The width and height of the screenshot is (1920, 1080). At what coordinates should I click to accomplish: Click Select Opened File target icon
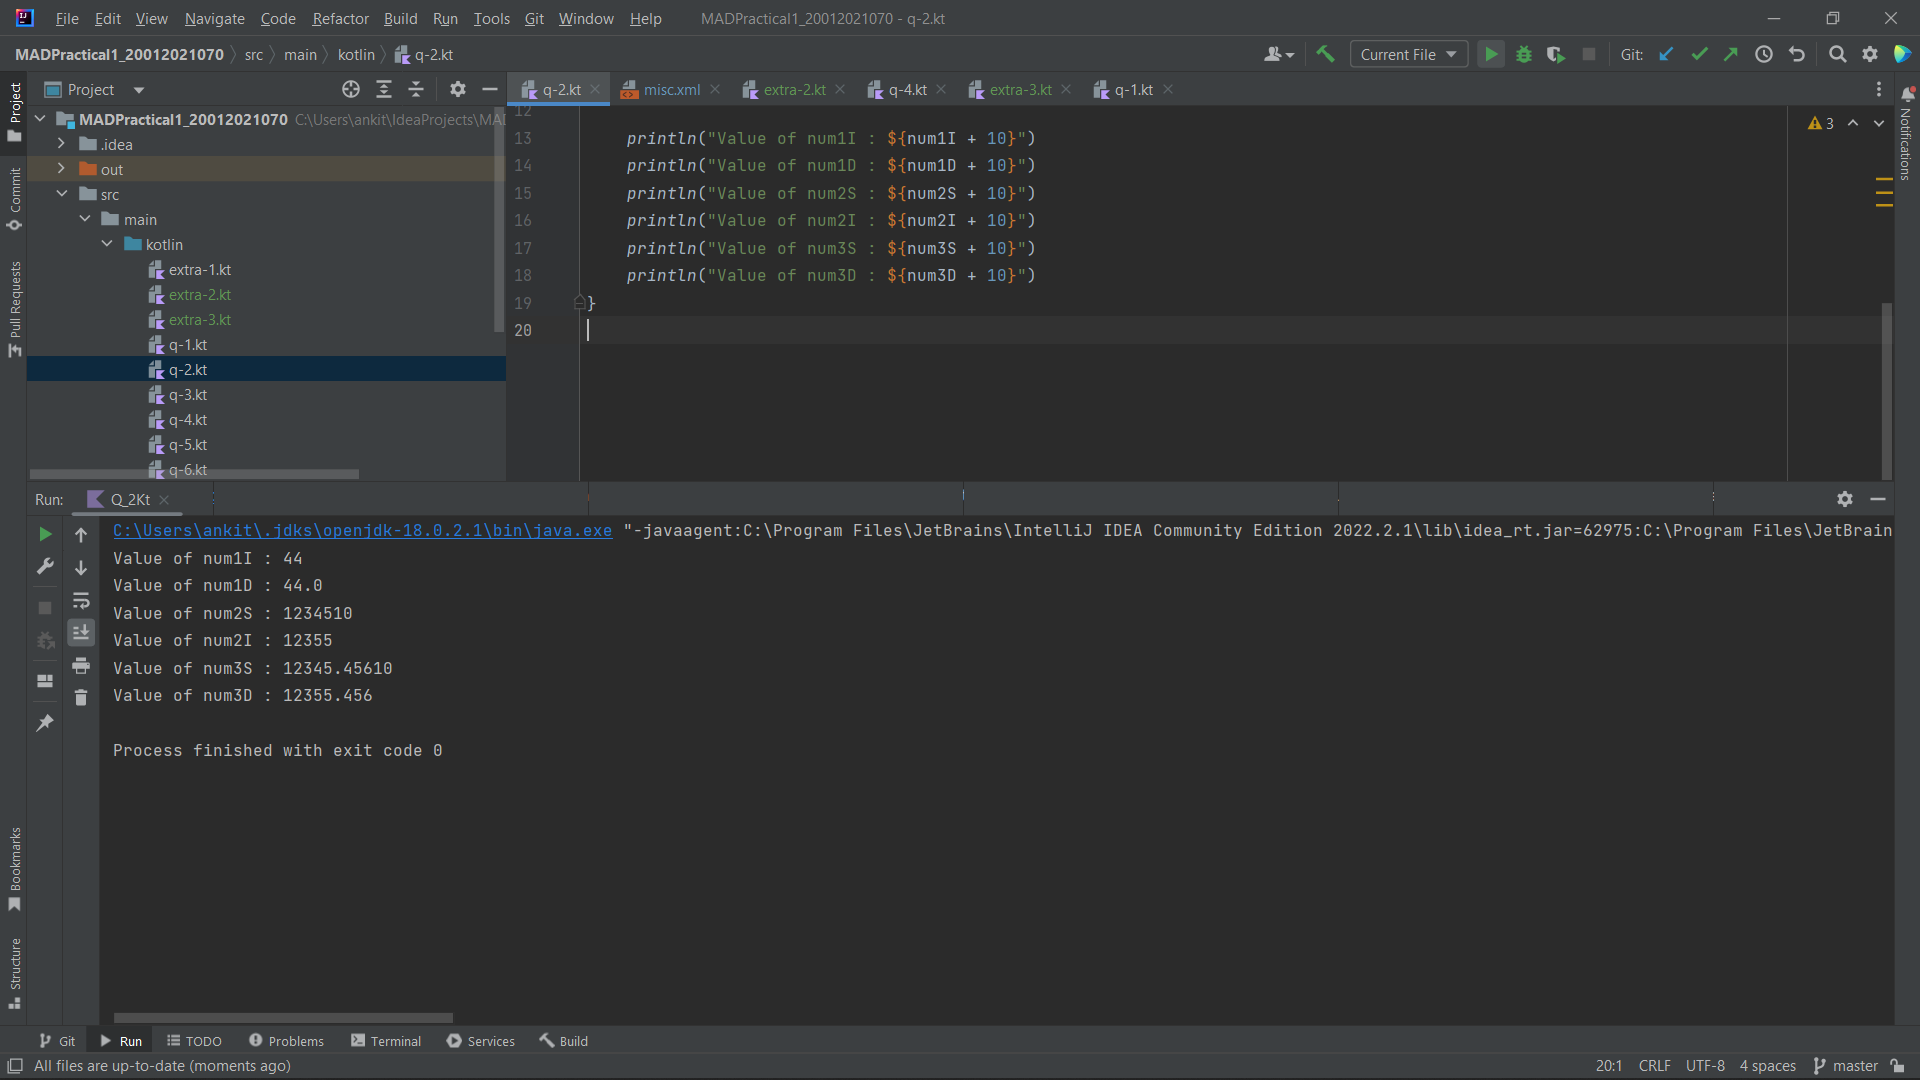(351, 90)
